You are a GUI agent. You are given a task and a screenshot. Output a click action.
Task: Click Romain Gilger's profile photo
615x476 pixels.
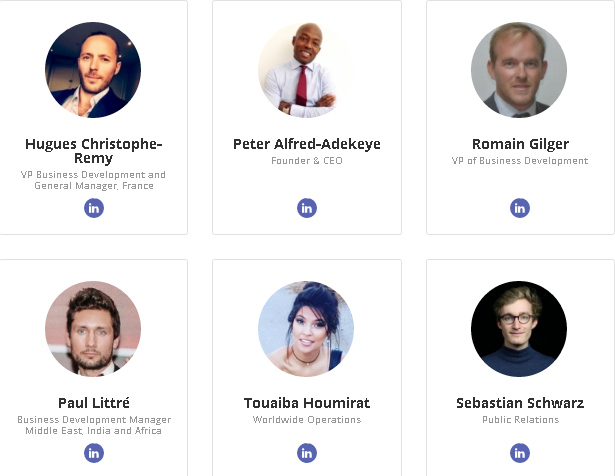tap(519, 70)
